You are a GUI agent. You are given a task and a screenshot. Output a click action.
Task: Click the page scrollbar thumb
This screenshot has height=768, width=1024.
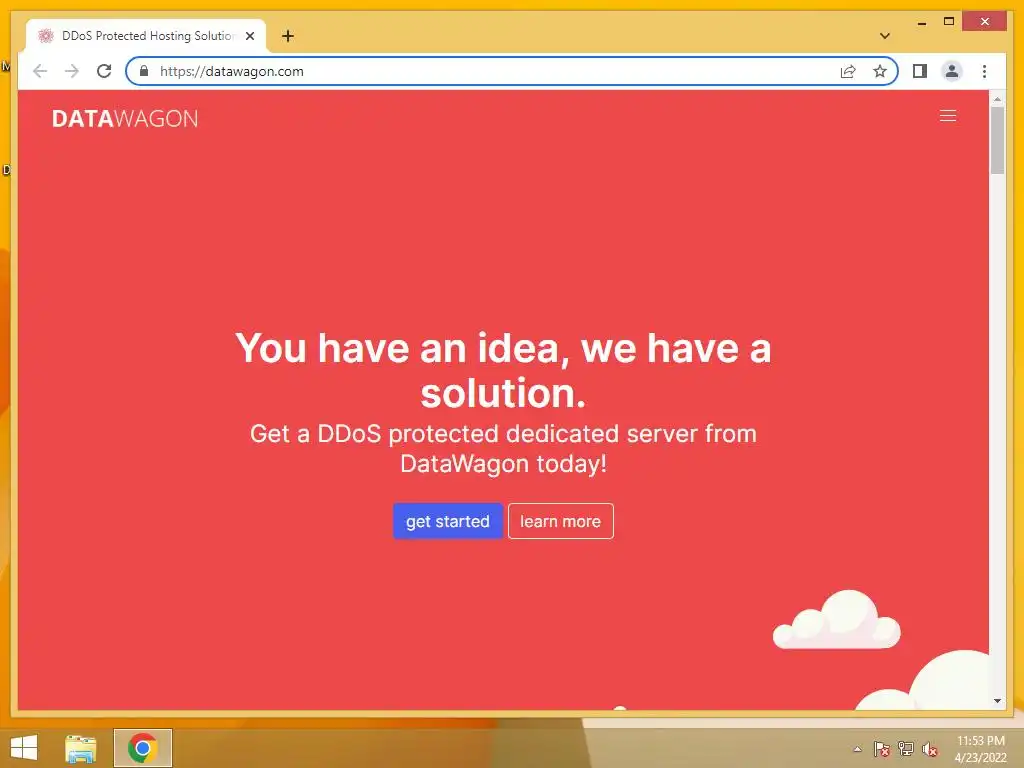[x=997, y=140]
